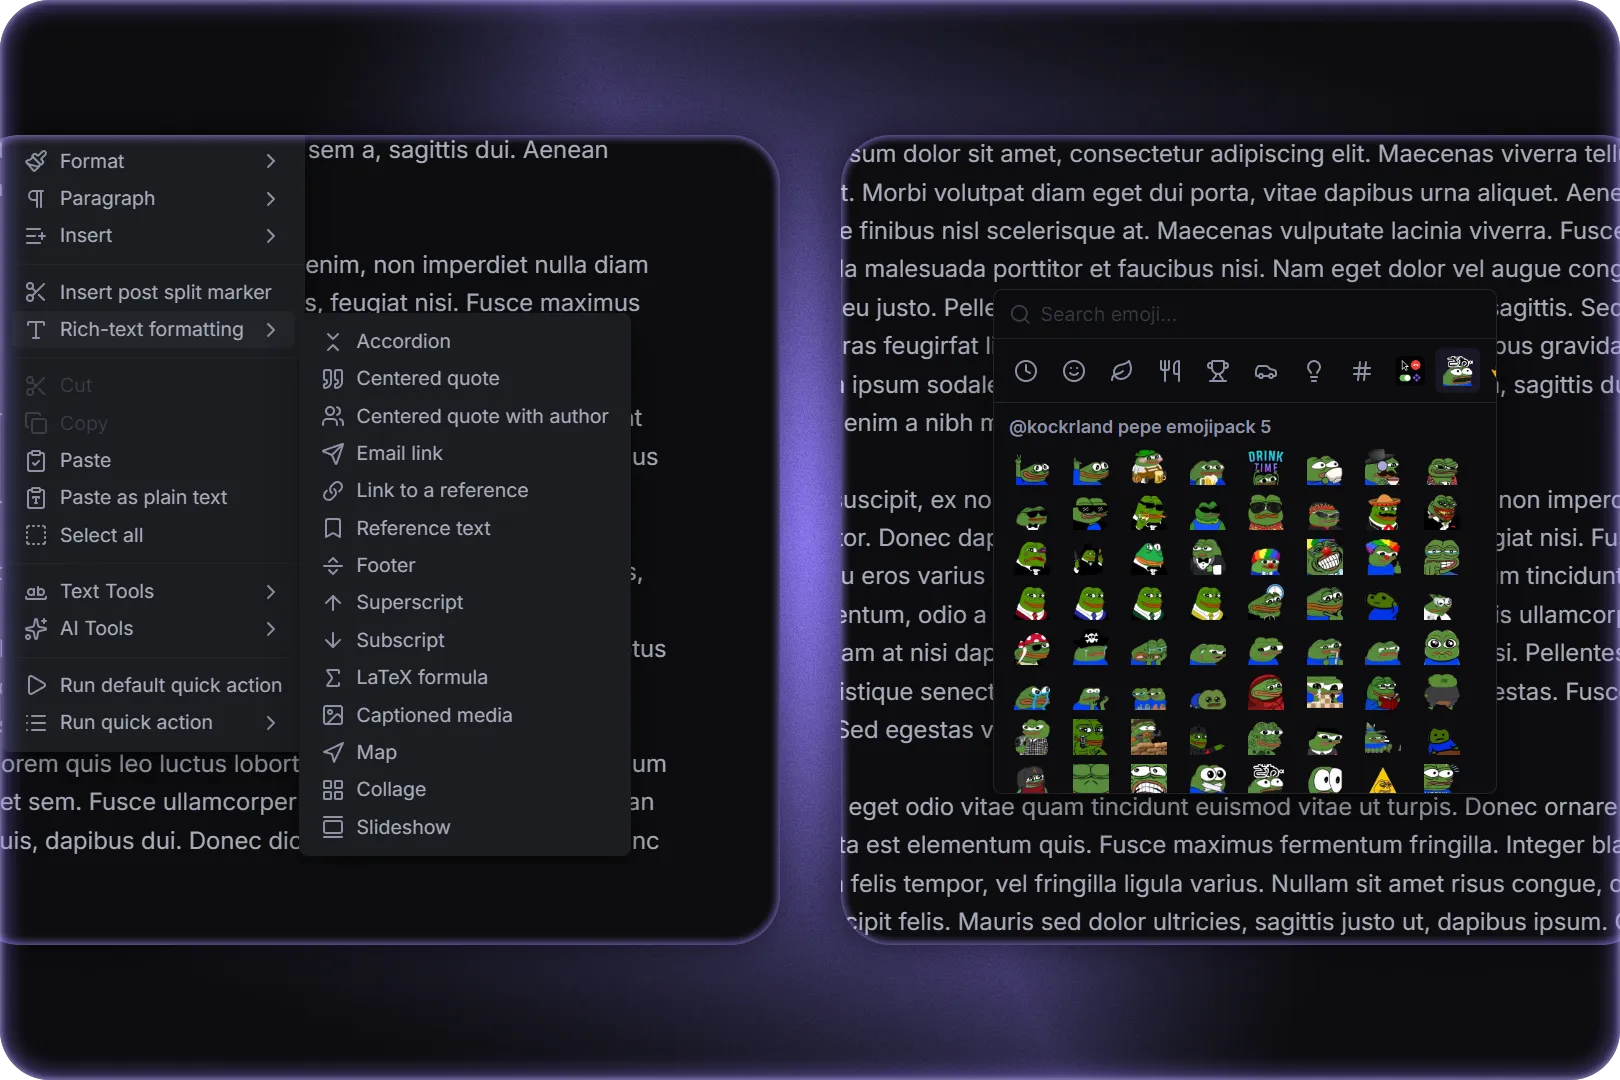Image resolution: width=1620 pixels, height=1080 pixels.
Task: Expand the Paragraph submenu chevron
Action: pos(271,199)
